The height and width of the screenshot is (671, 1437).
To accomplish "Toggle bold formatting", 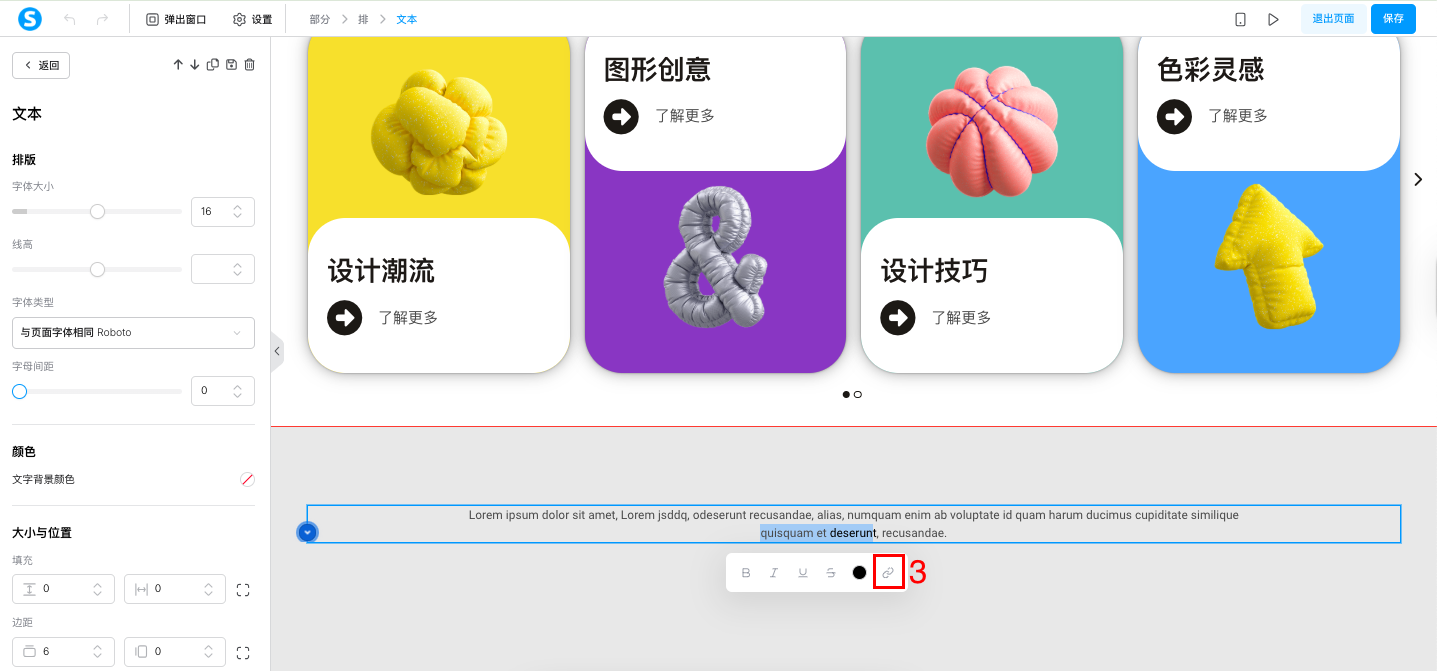I will pyautogui.click(x=746, y=573).
